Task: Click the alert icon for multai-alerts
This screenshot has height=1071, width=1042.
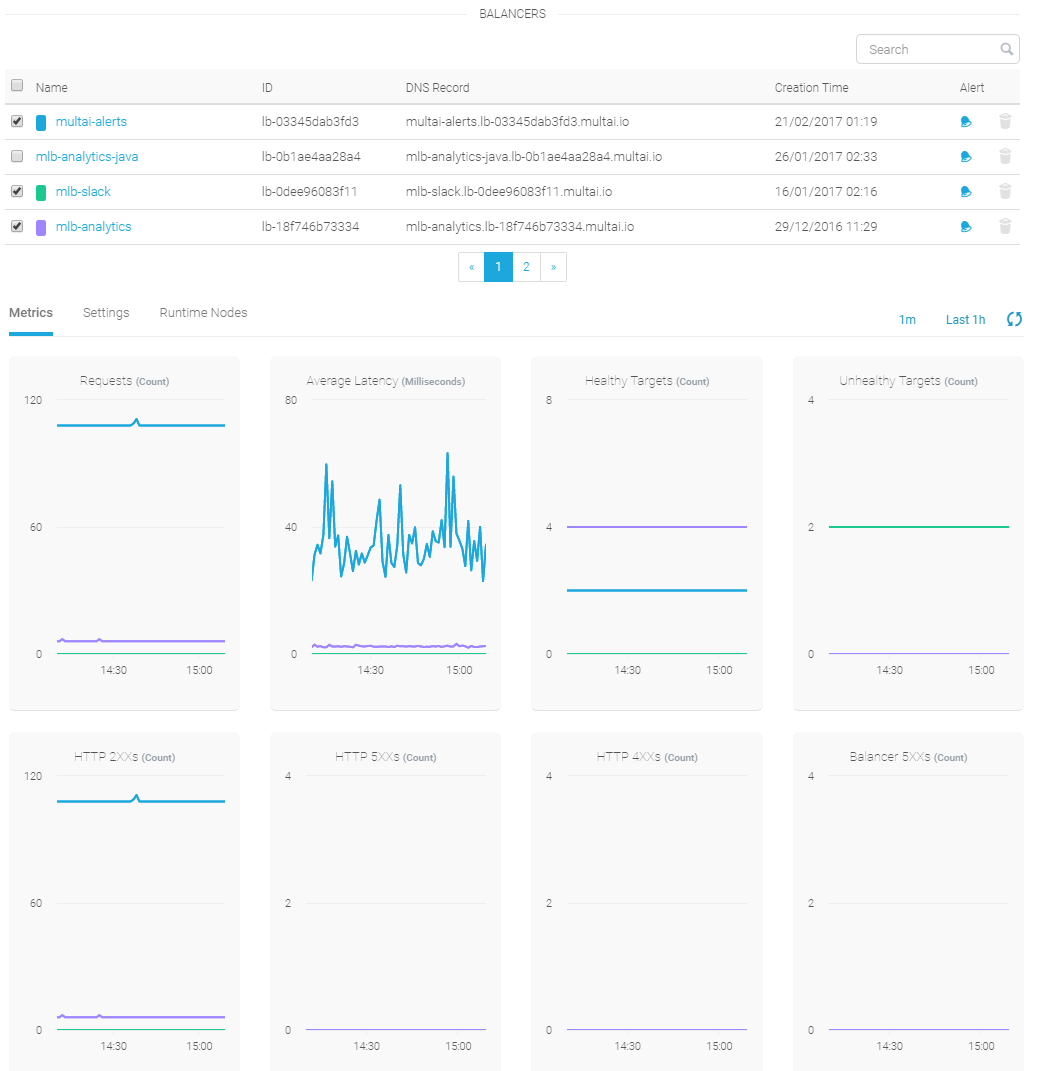Action: click(x=965, y=122)
